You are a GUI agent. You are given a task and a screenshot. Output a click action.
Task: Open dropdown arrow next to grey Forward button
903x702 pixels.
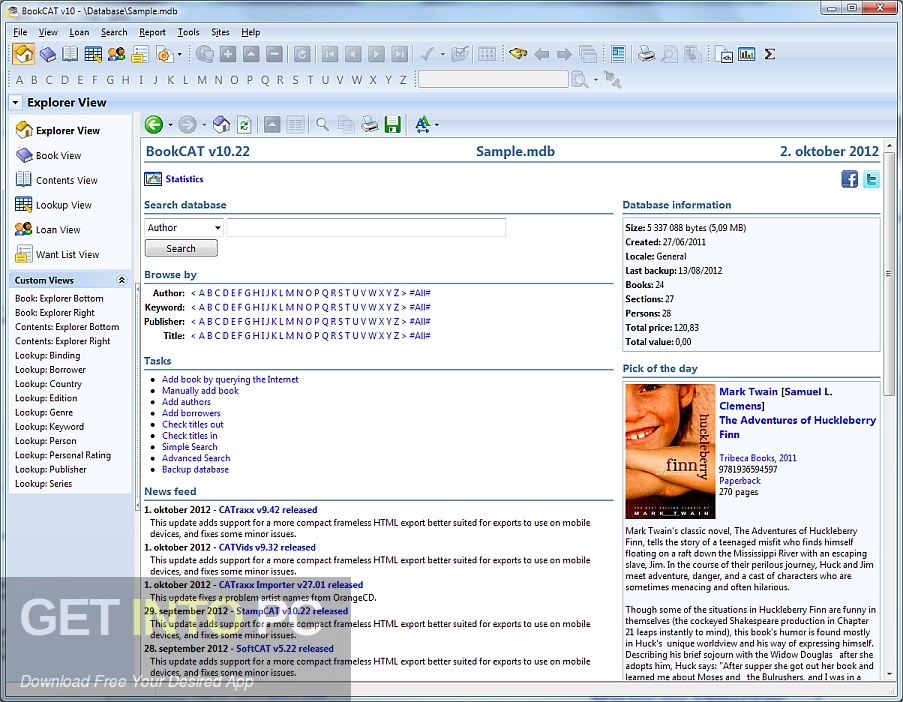pyautogui.click(x=204, y=125)
